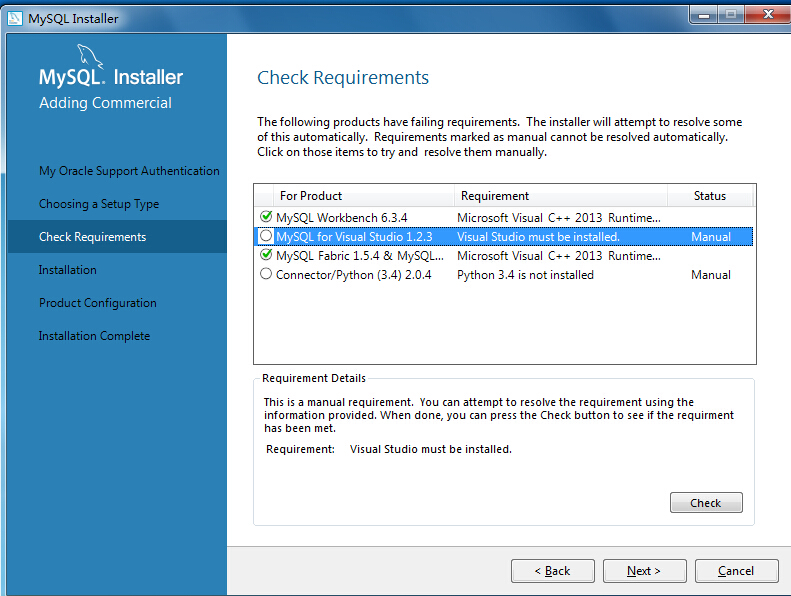Screen dimensions: 791x596
Task: Minimize the MySQL Installer window
Action: 704,15
